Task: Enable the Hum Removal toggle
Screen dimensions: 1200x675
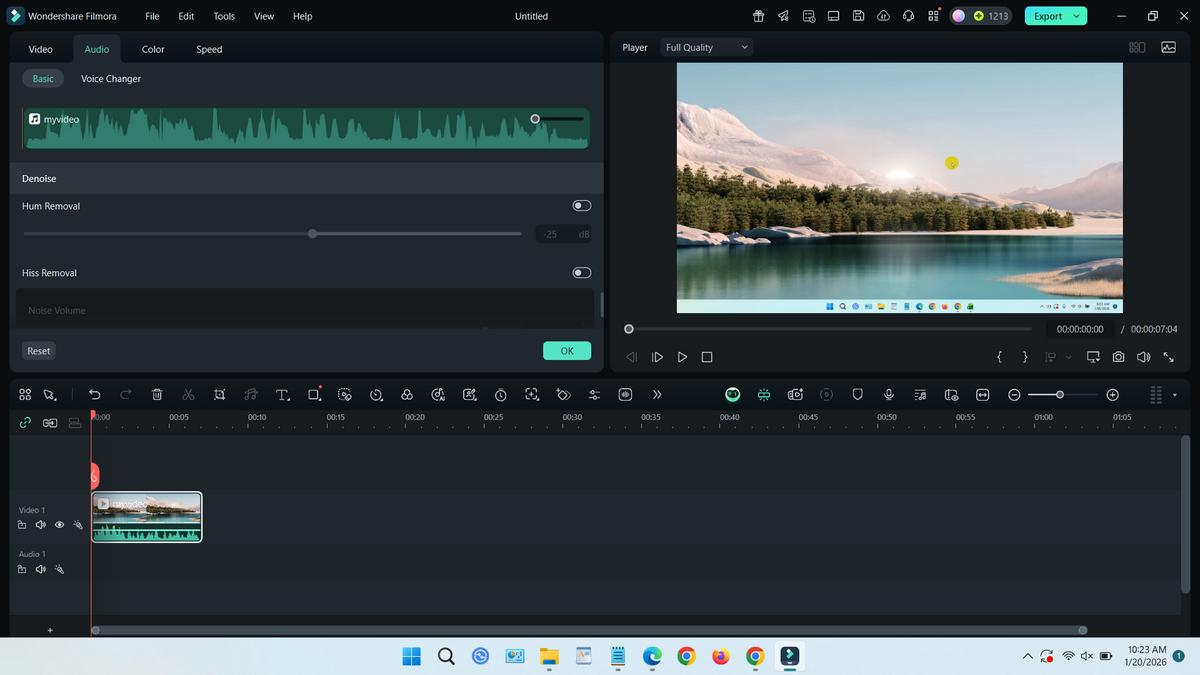Action: pos(581,205)
